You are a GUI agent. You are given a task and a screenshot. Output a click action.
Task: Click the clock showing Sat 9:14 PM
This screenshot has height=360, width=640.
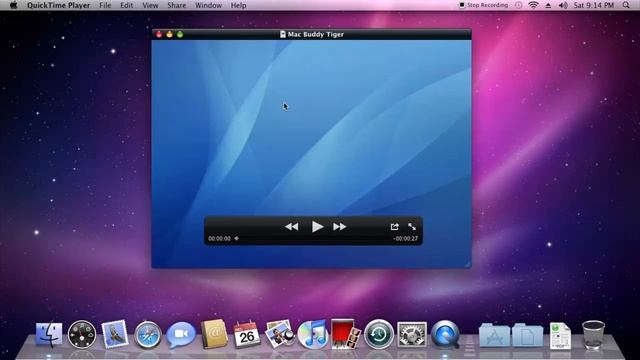point(594,5)
